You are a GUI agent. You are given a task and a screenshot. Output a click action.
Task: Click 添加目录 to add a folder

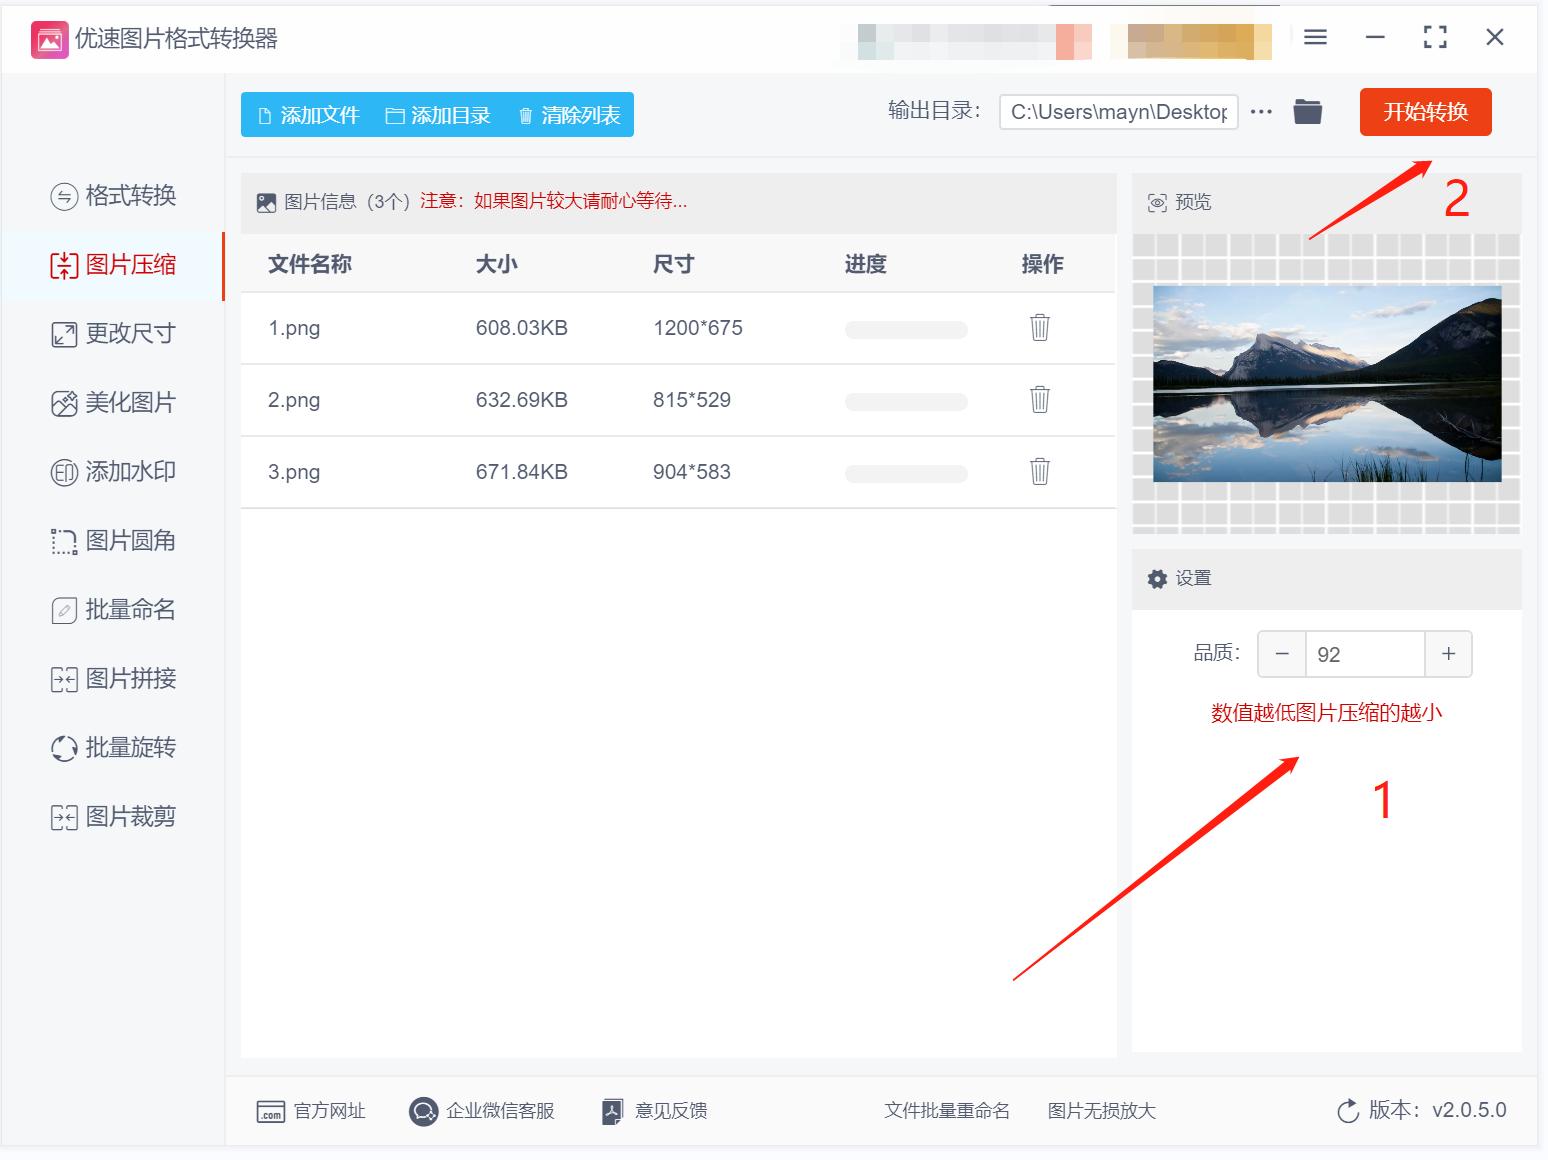[440, 114]
